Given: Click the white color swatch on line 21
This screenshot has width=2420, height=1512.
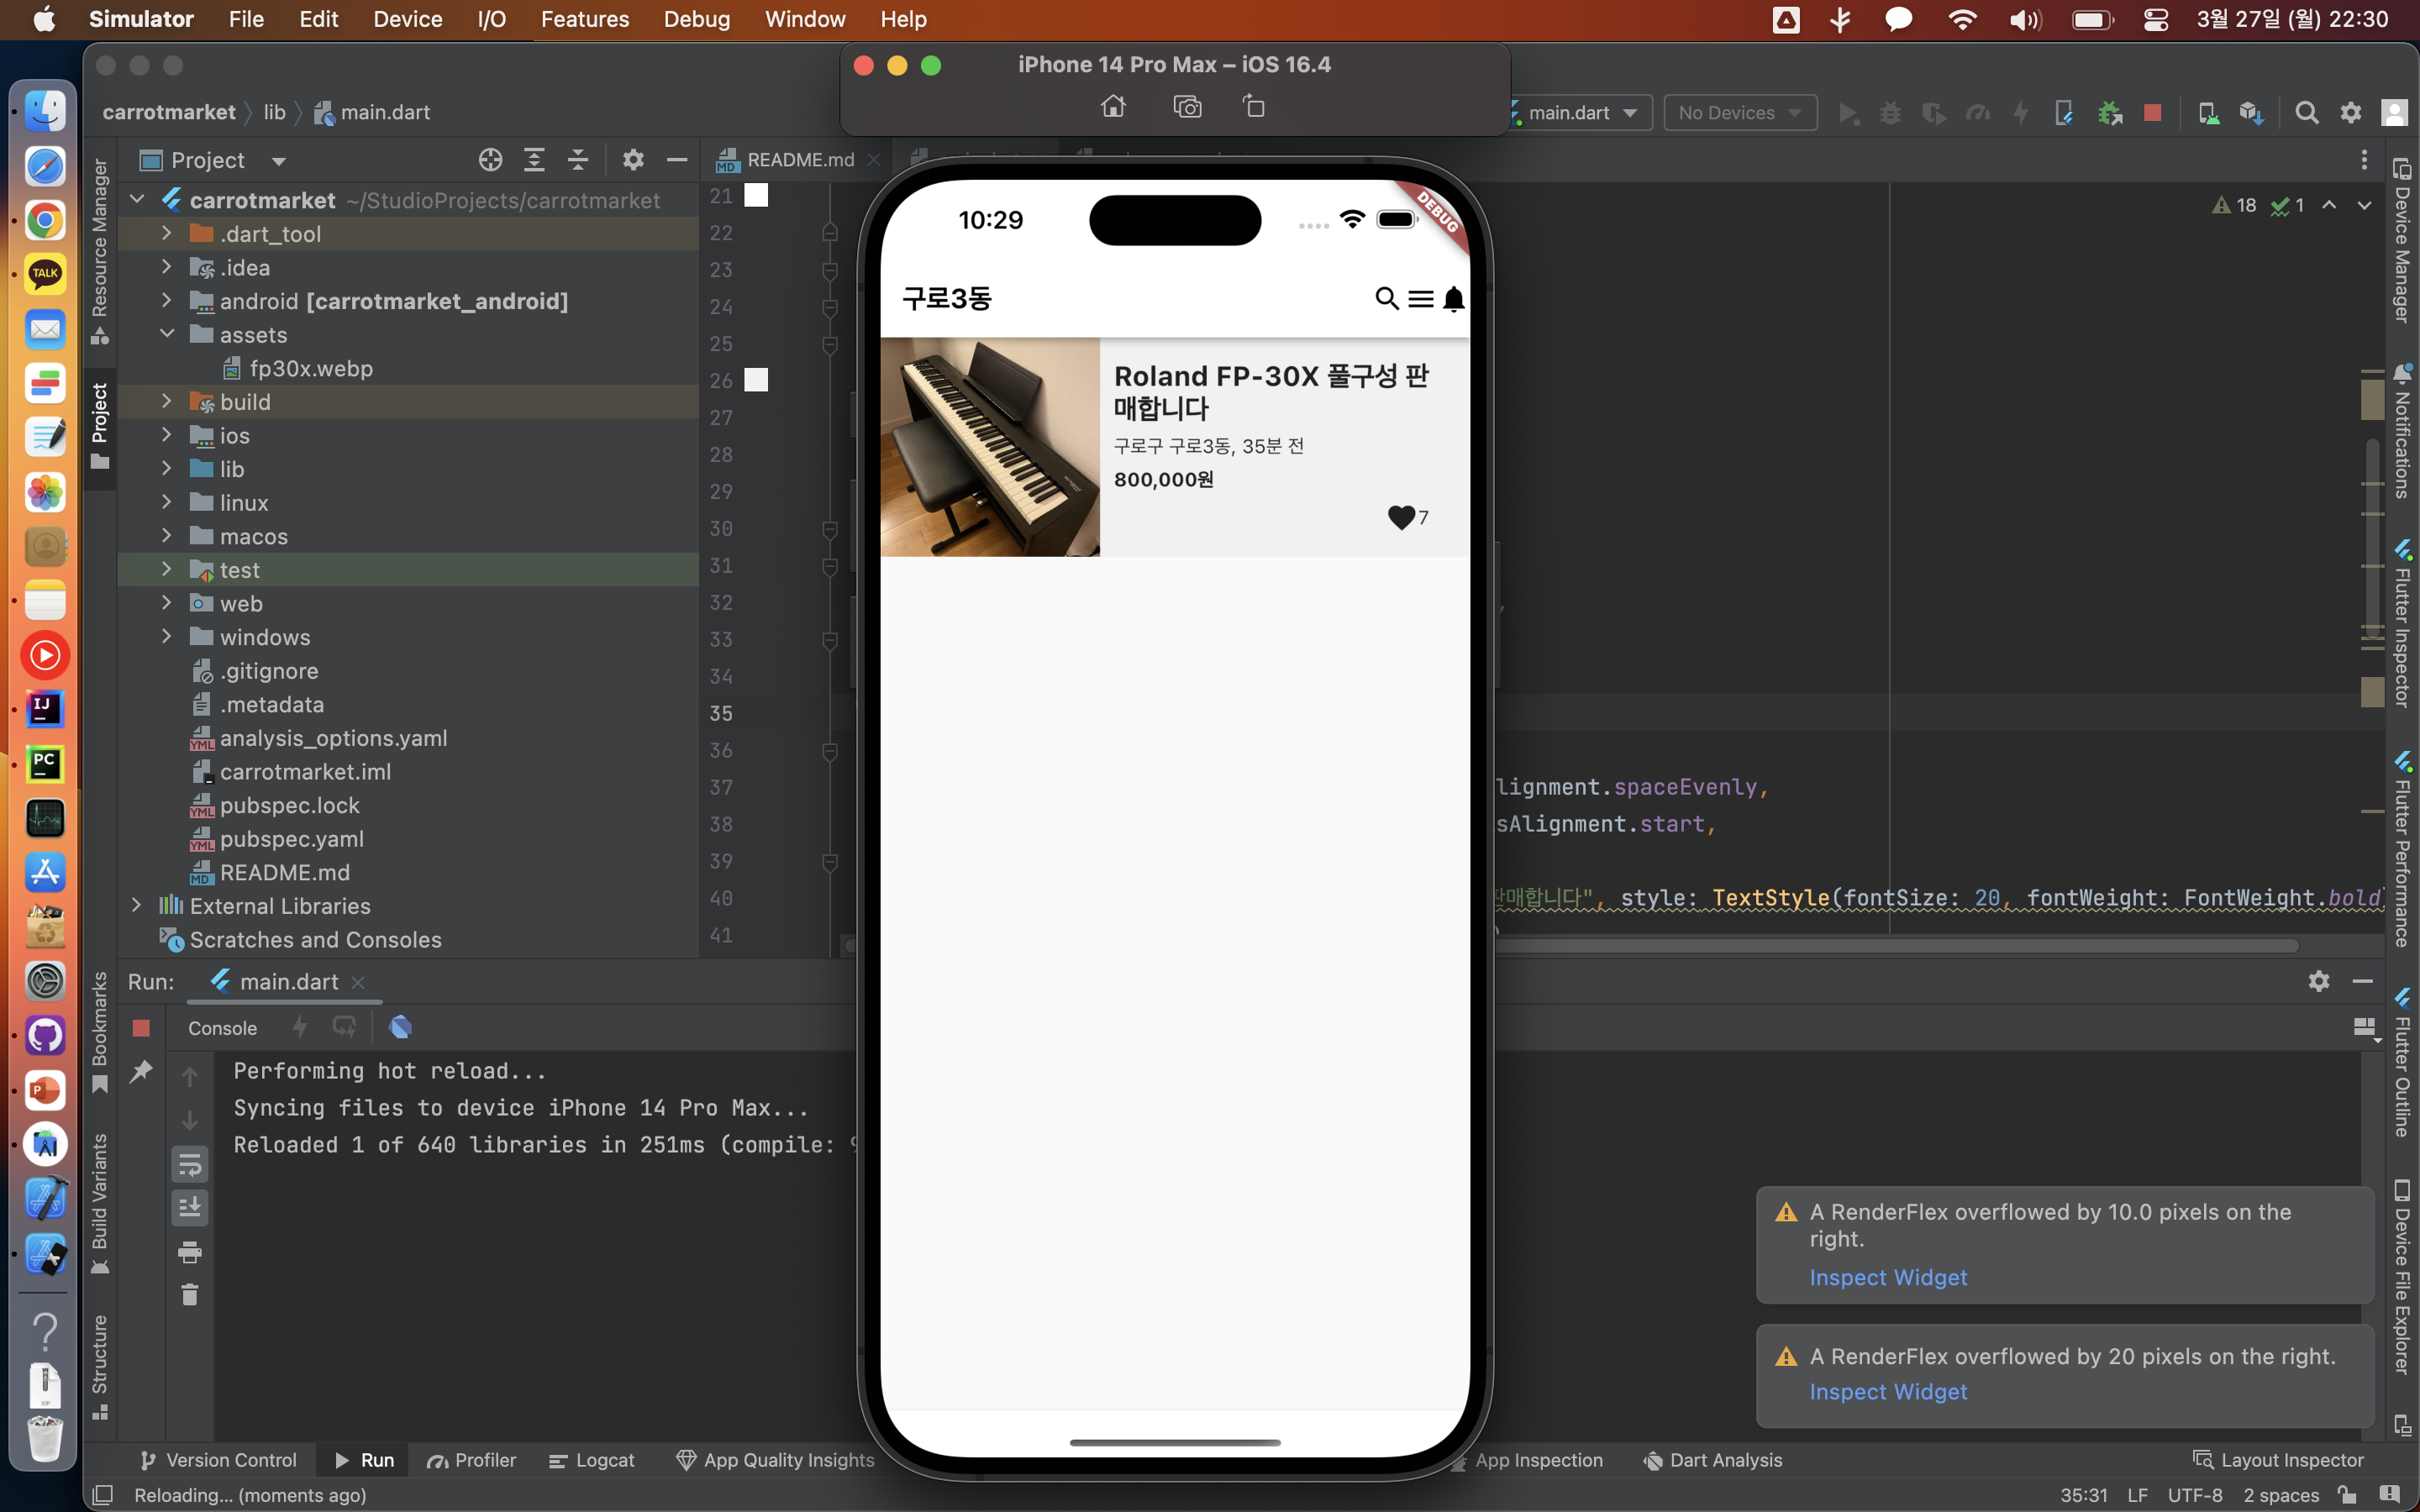Looking at the screenshot, I should [756, 196].
